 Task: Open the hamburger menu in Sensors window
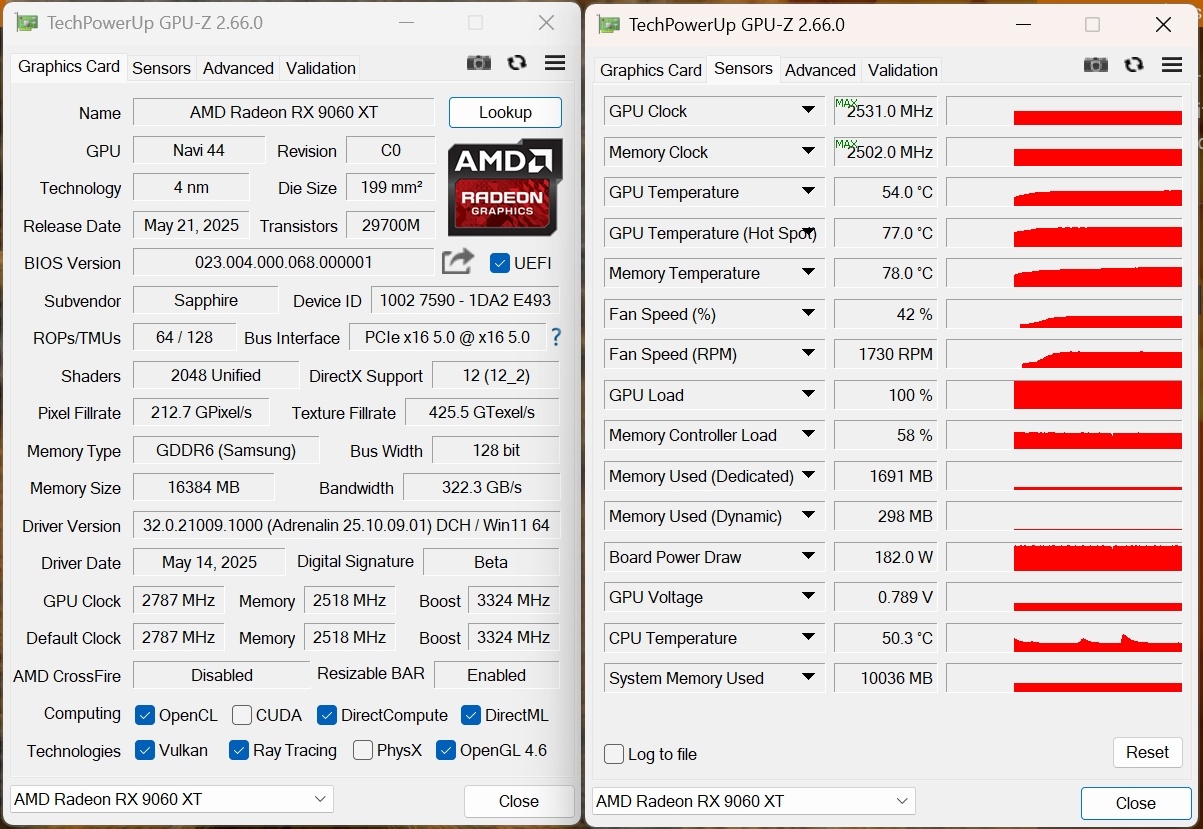coord(1172,65)
